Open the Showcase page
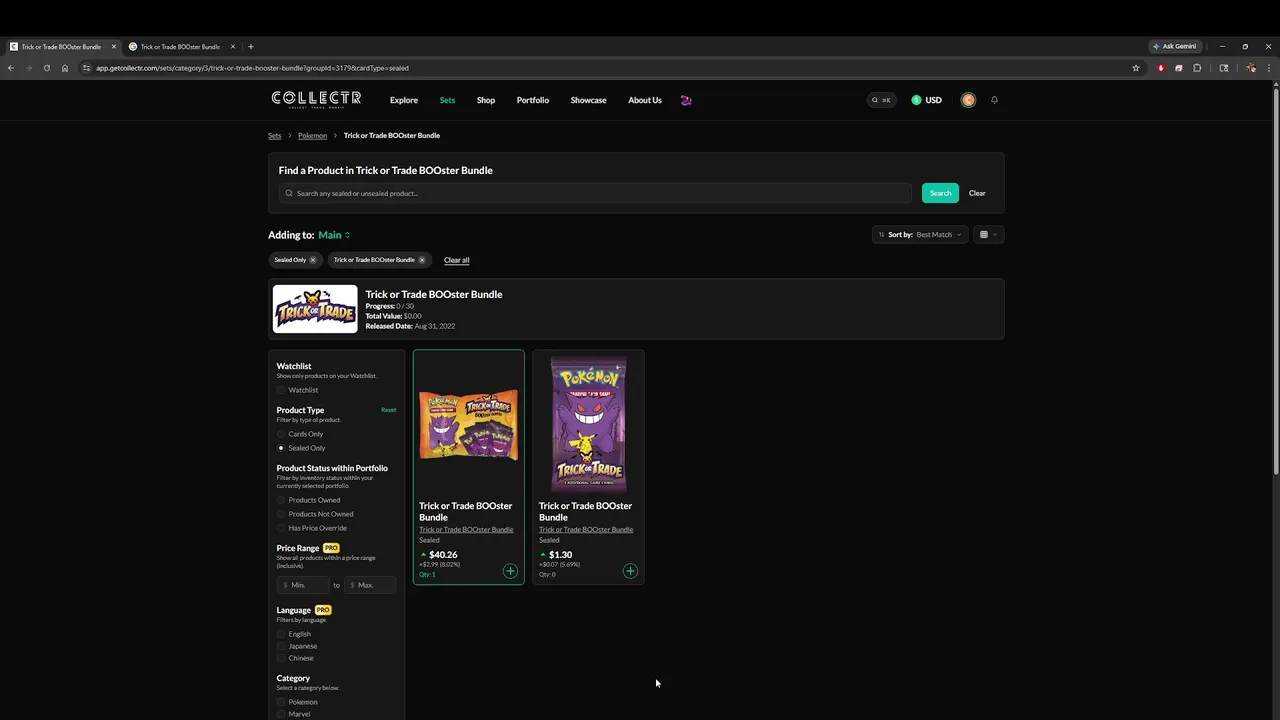 pos(588,100)
